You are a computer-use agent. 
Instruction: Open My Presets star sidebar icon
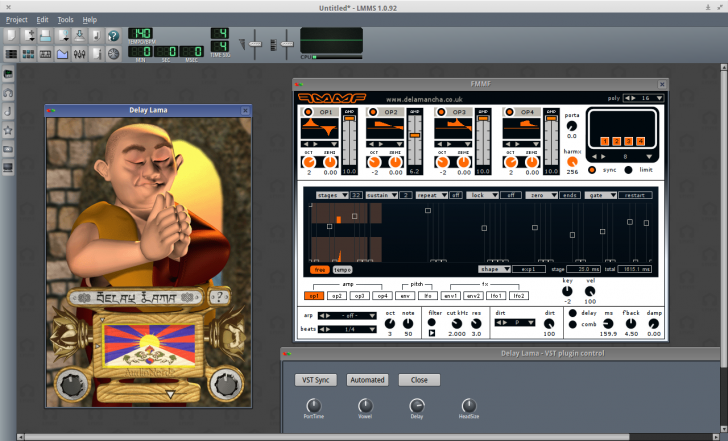[x=8, y=130]
